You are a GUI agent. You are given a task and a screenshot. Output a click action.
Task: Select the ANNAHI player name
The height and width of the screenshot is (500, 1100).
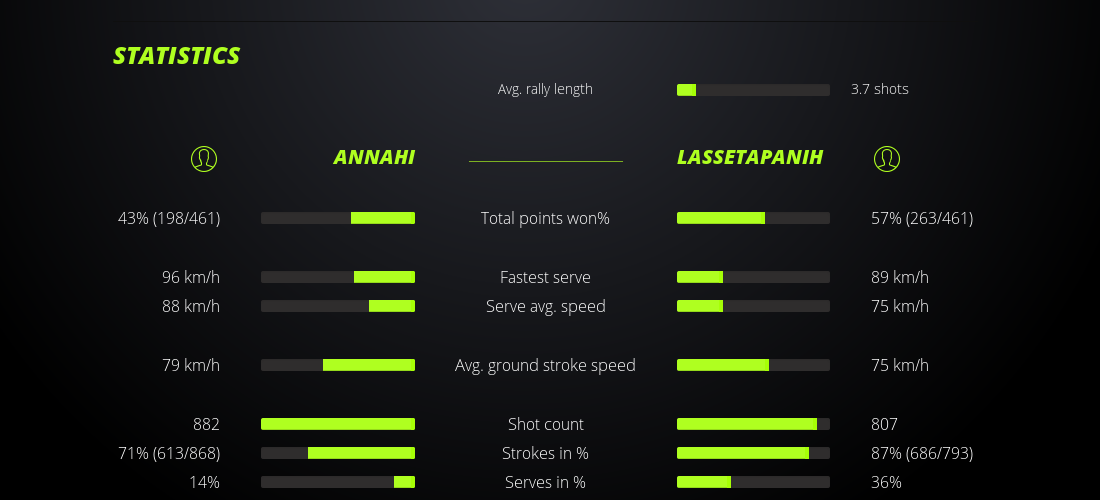(x=374, y=158)
